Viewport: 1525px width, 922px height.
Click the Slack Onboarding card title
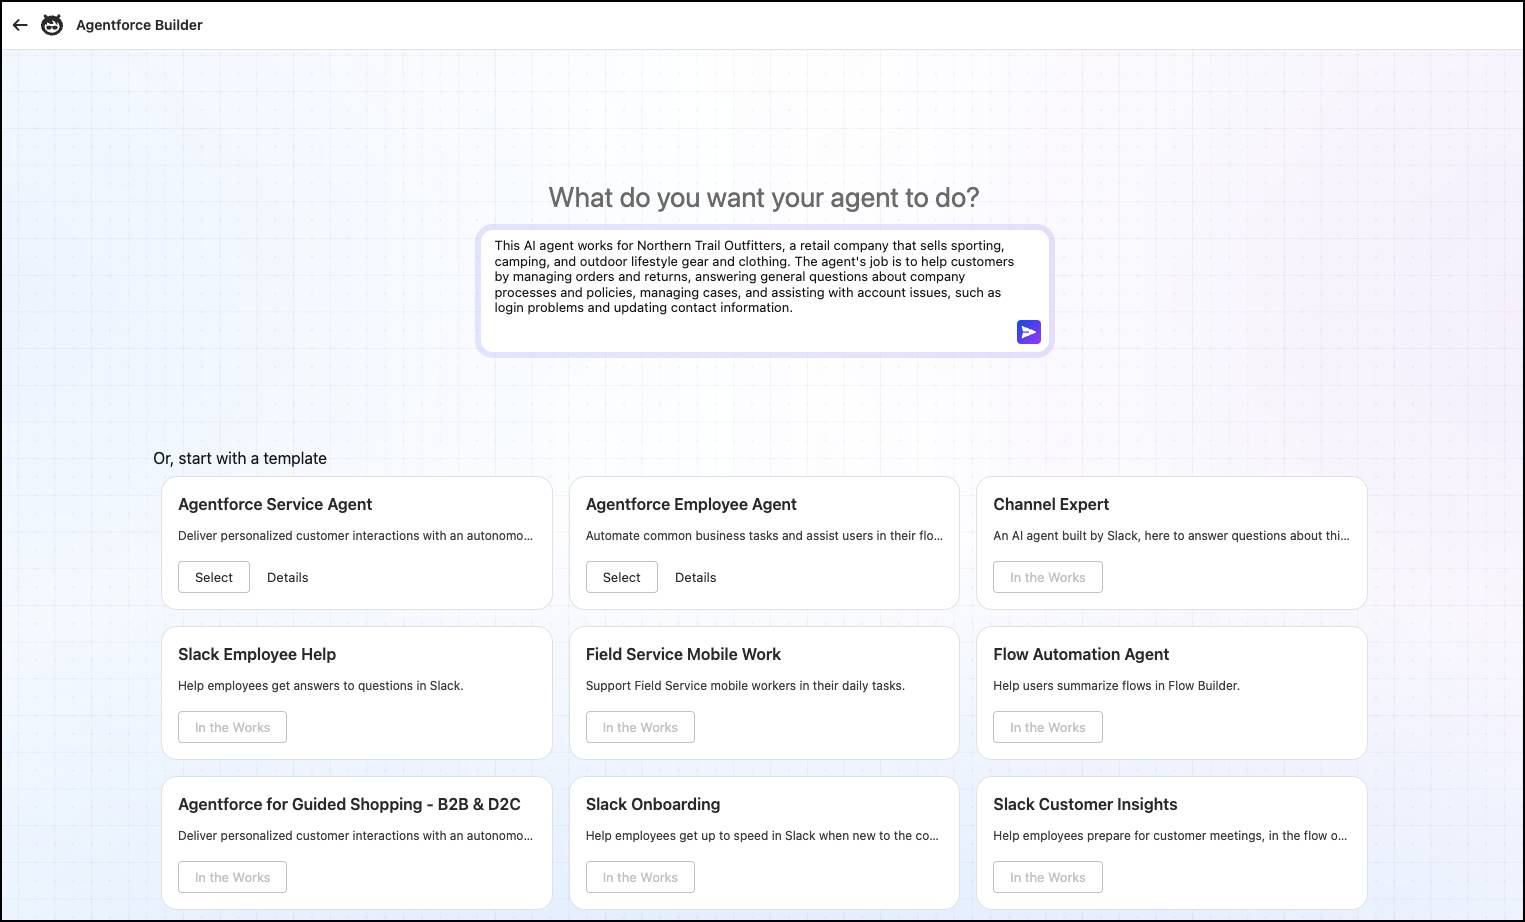pyautogui.click(x=653, y=804)
